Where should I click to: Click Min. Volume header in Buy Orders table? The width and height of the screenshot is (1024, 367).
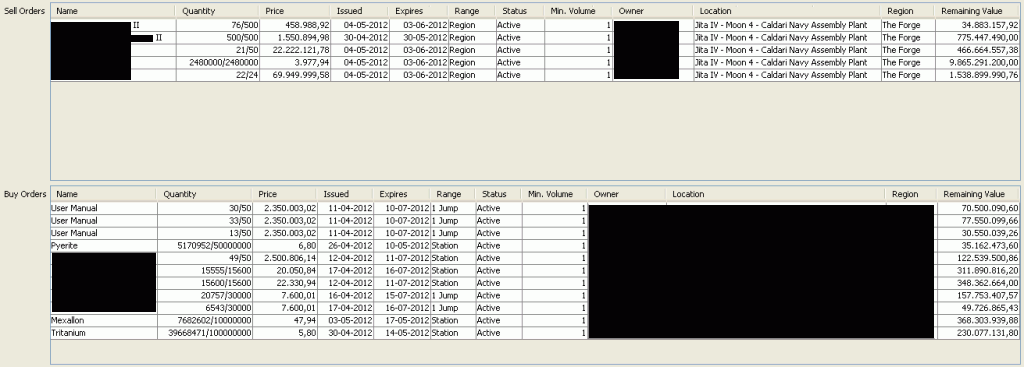point(554,194)
